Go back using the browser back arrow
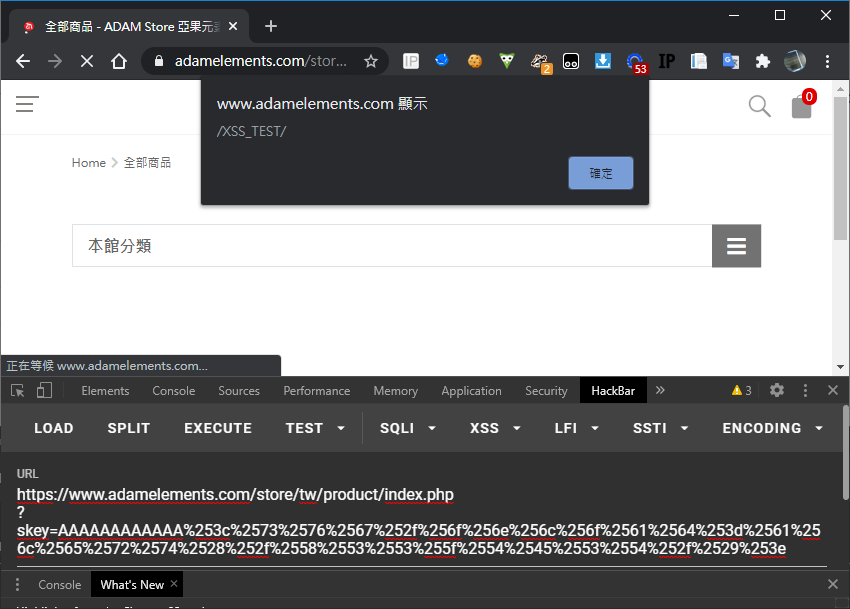 click(23, 61)
